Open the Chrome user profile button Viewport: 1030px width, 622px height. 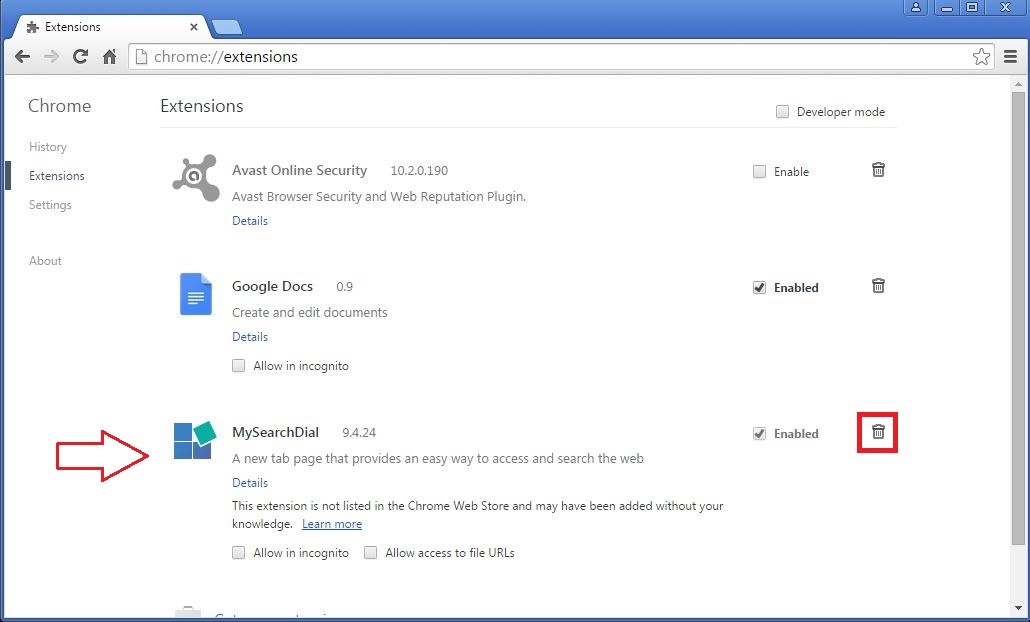915,7
